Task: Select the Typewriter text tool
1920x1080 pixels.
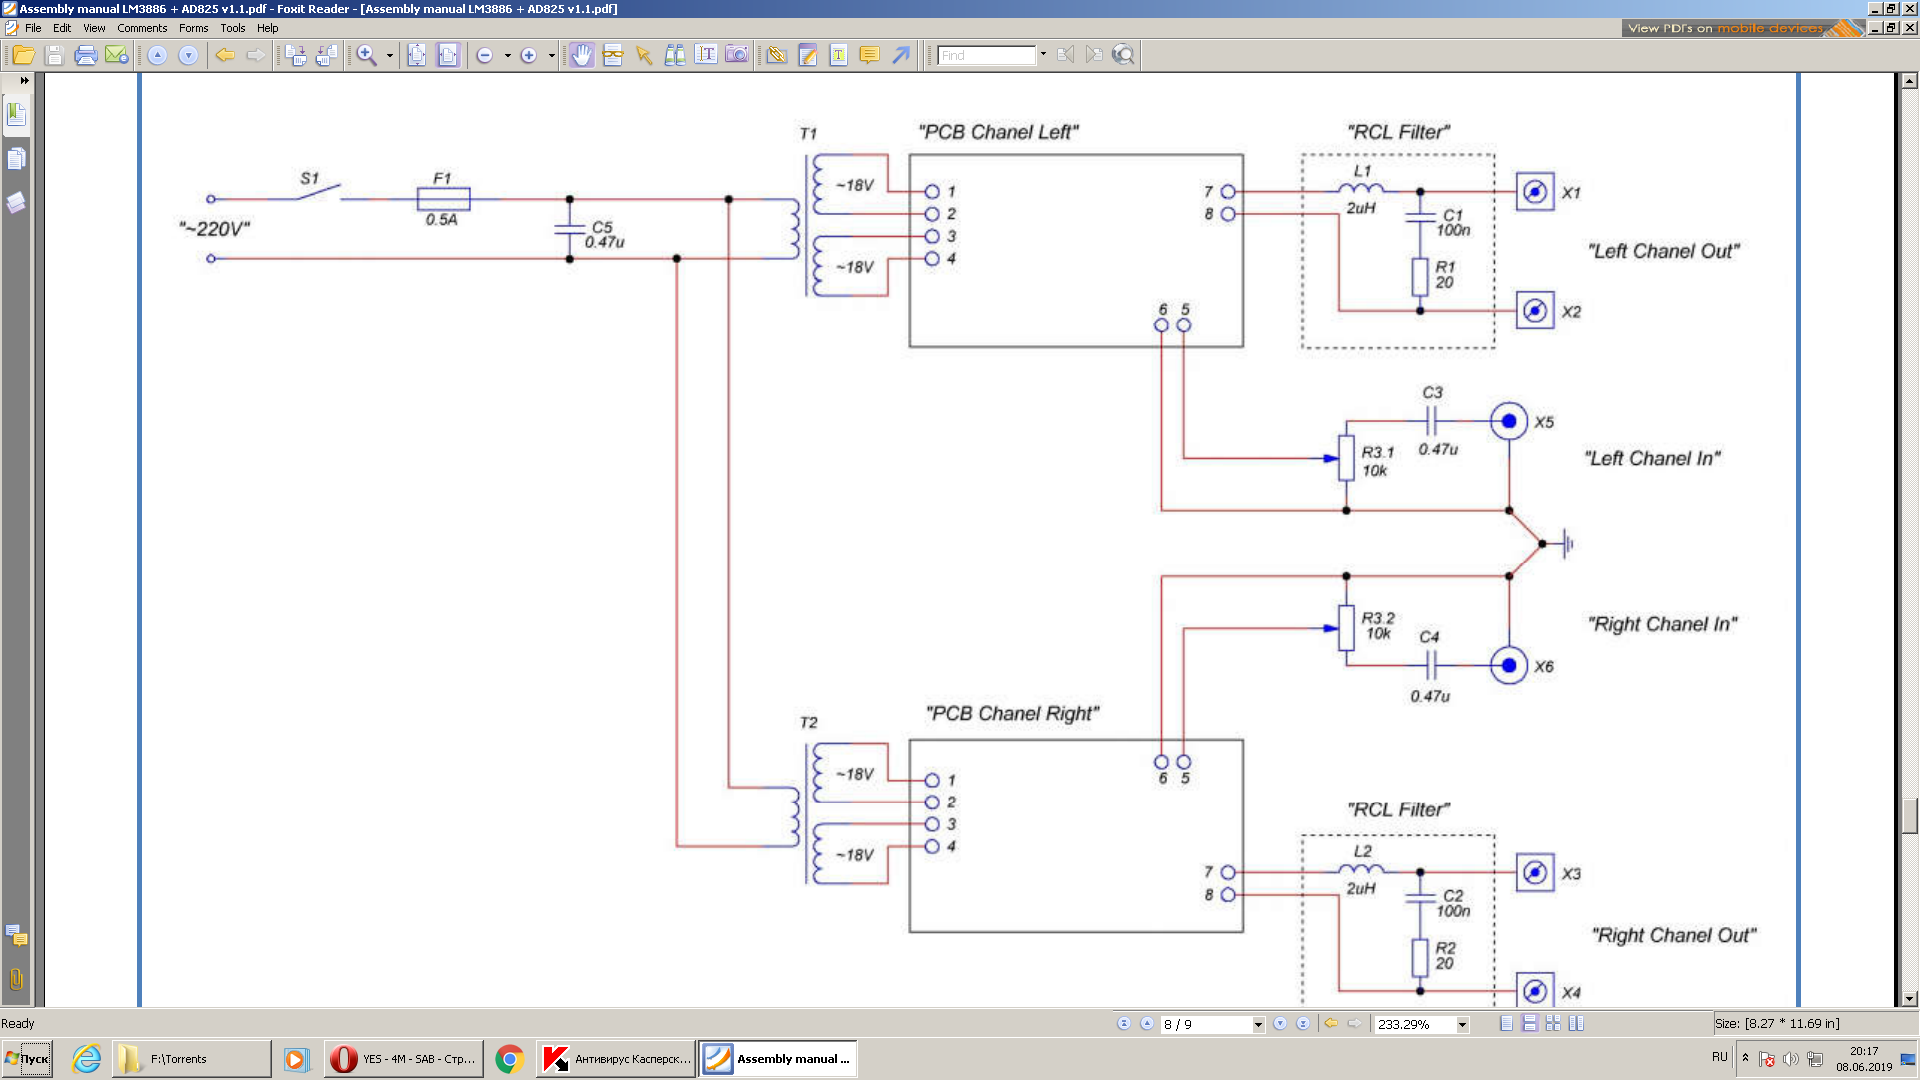Action: click(x=706, y=55)
